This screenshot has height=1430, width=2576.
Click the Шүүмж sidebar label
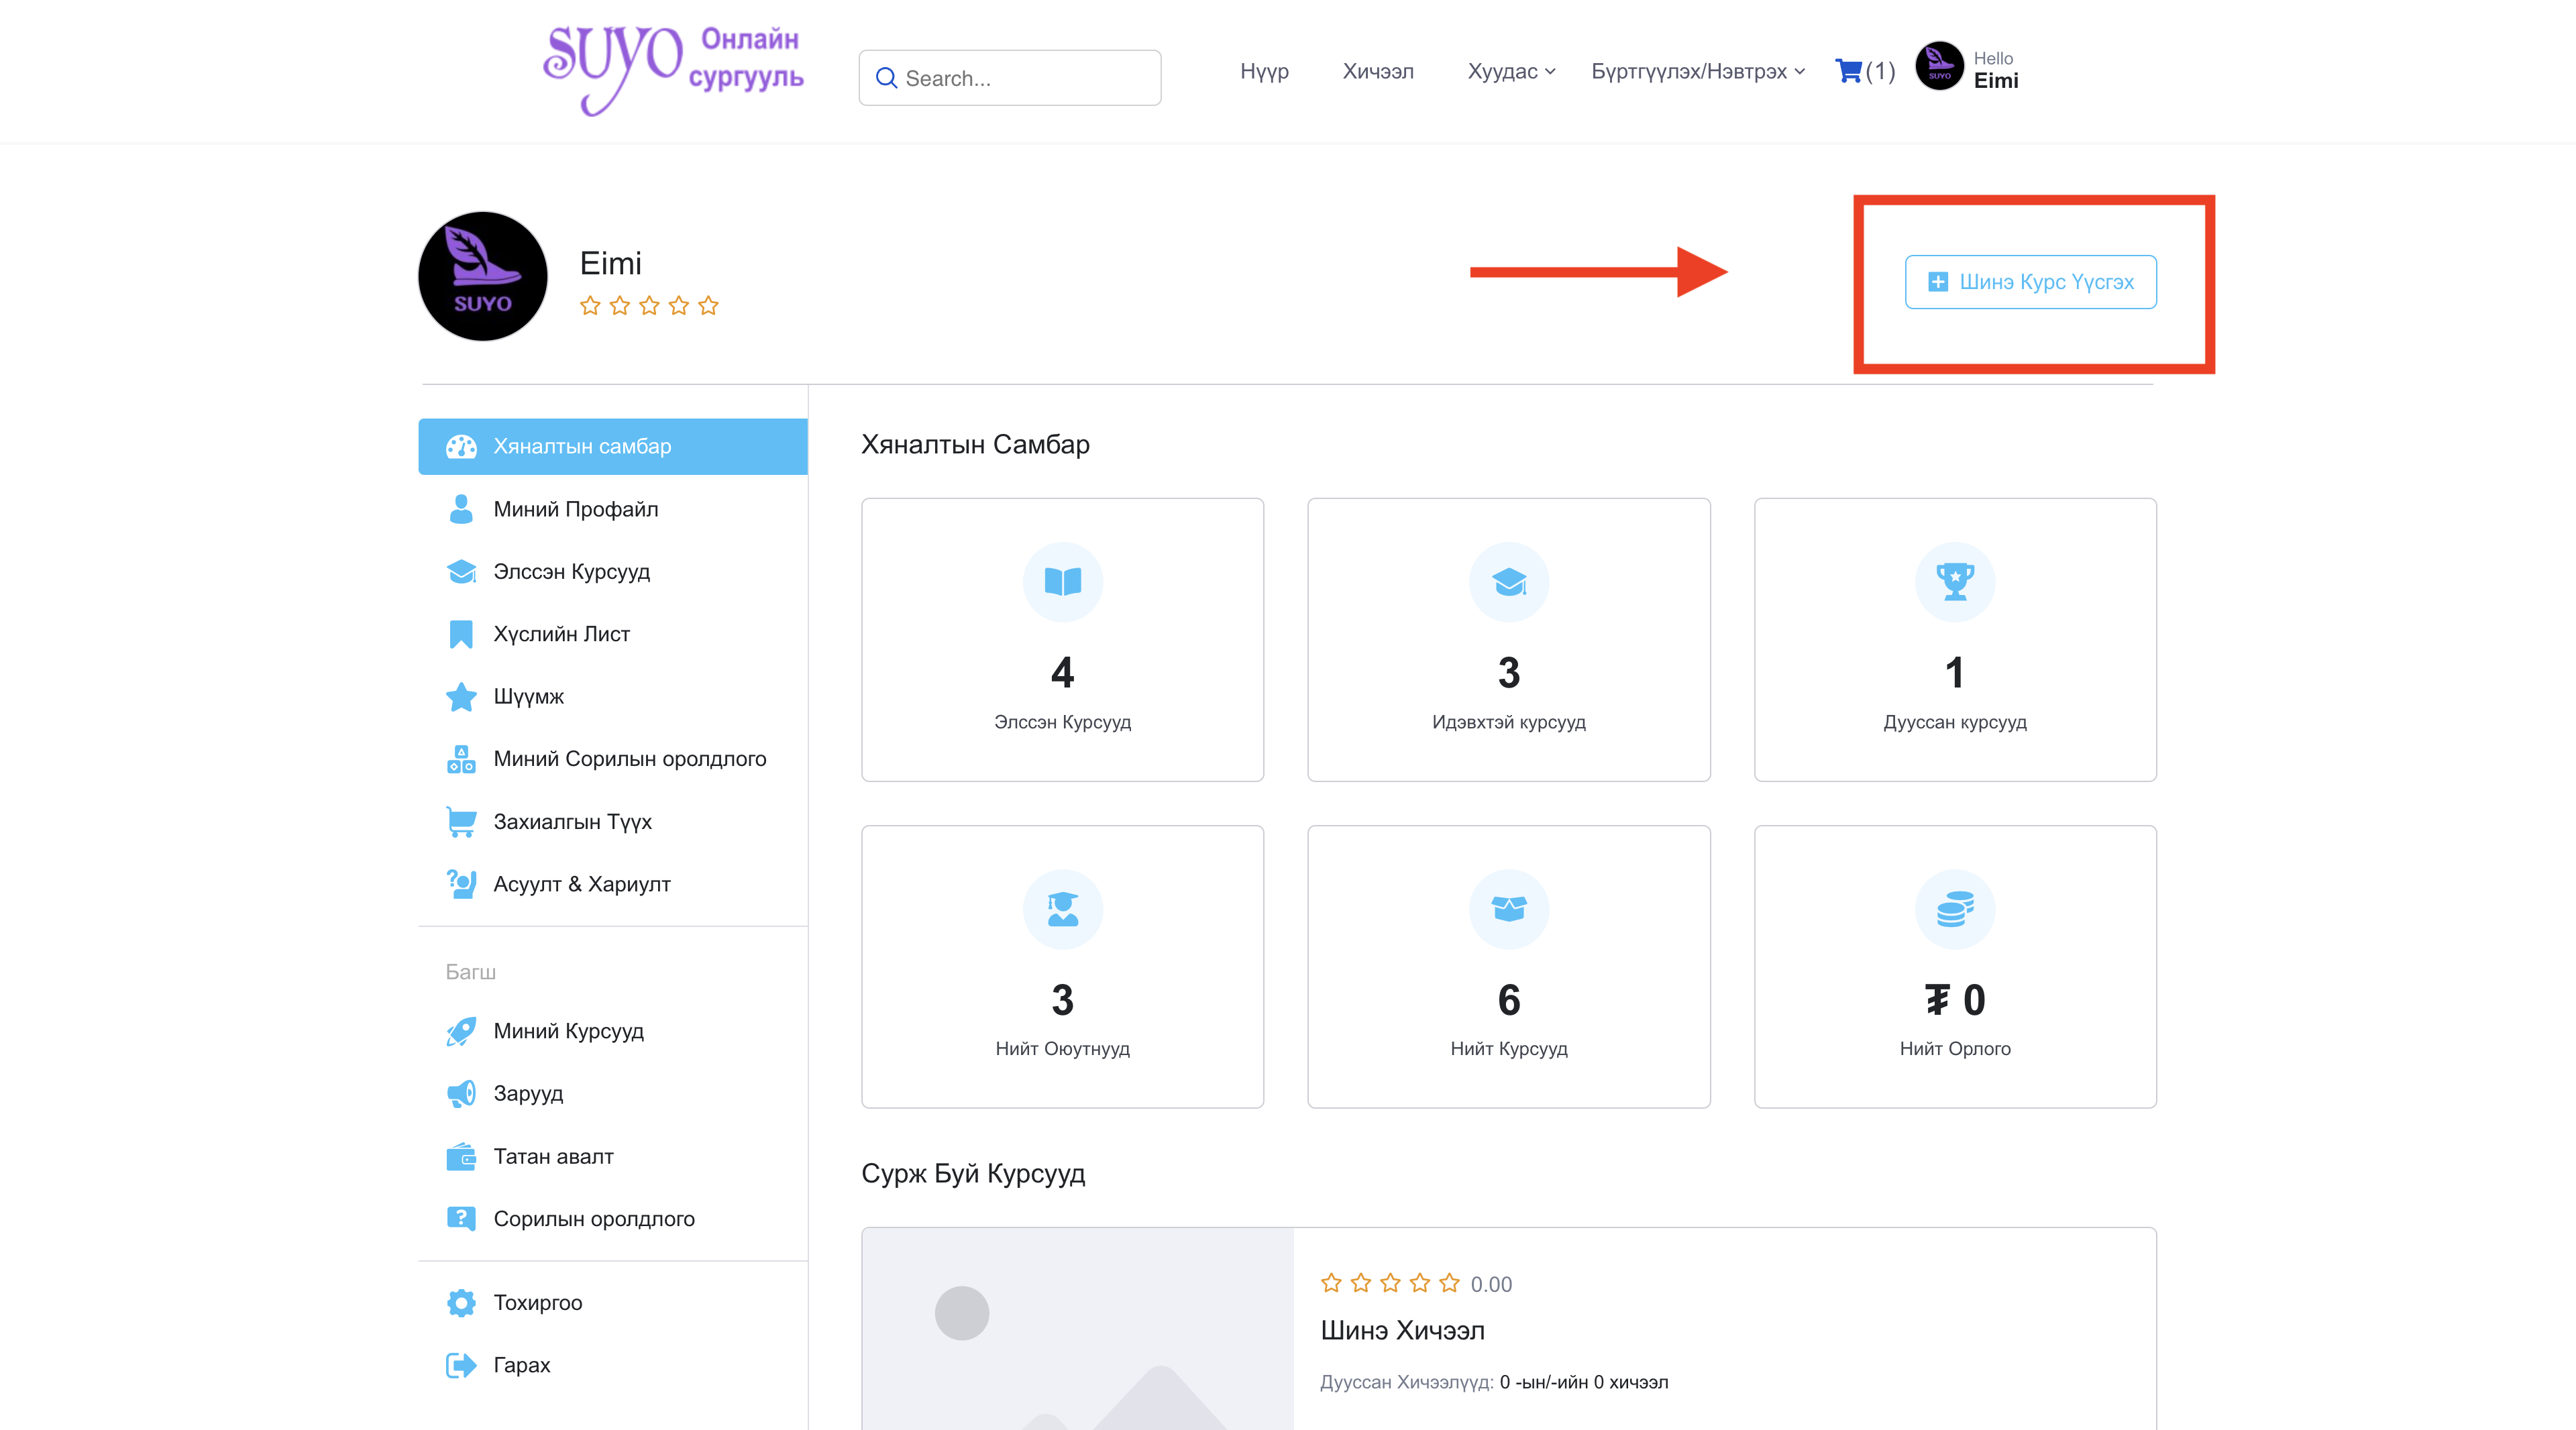(x=528, y=697)
